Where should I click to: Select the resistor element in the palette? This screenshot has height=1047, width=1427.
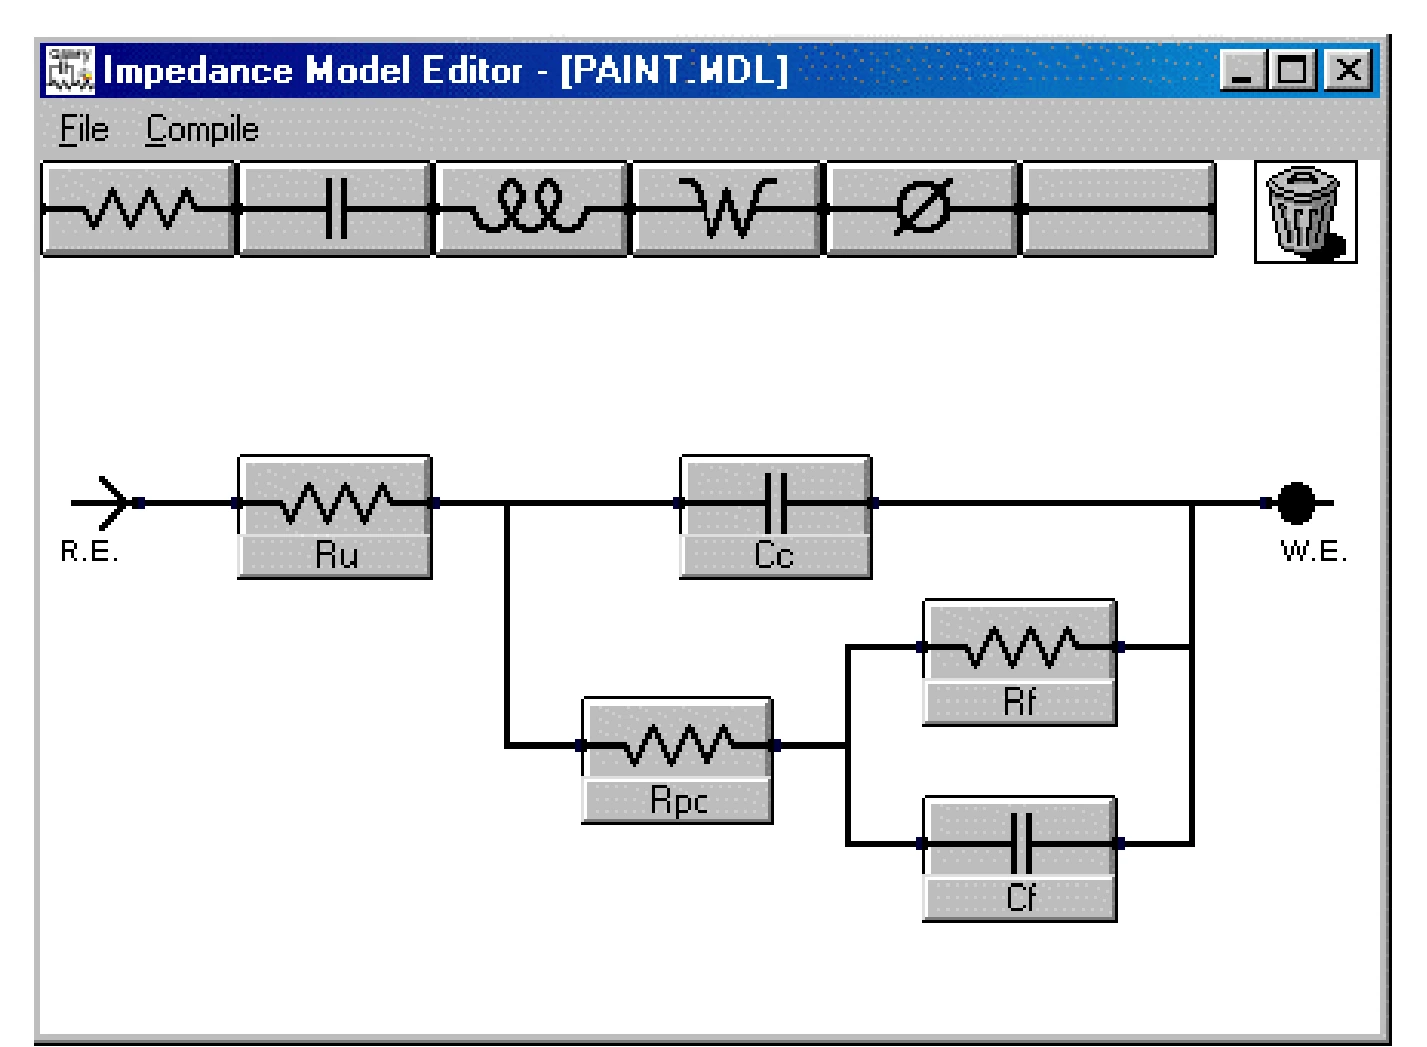point(138,209)
